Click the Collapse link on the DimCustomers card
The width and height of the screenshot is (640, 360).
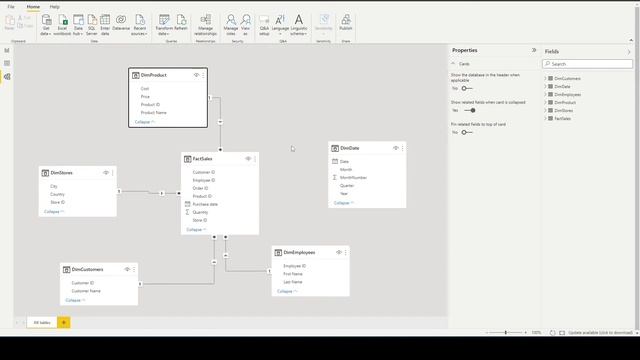point(75,300)
